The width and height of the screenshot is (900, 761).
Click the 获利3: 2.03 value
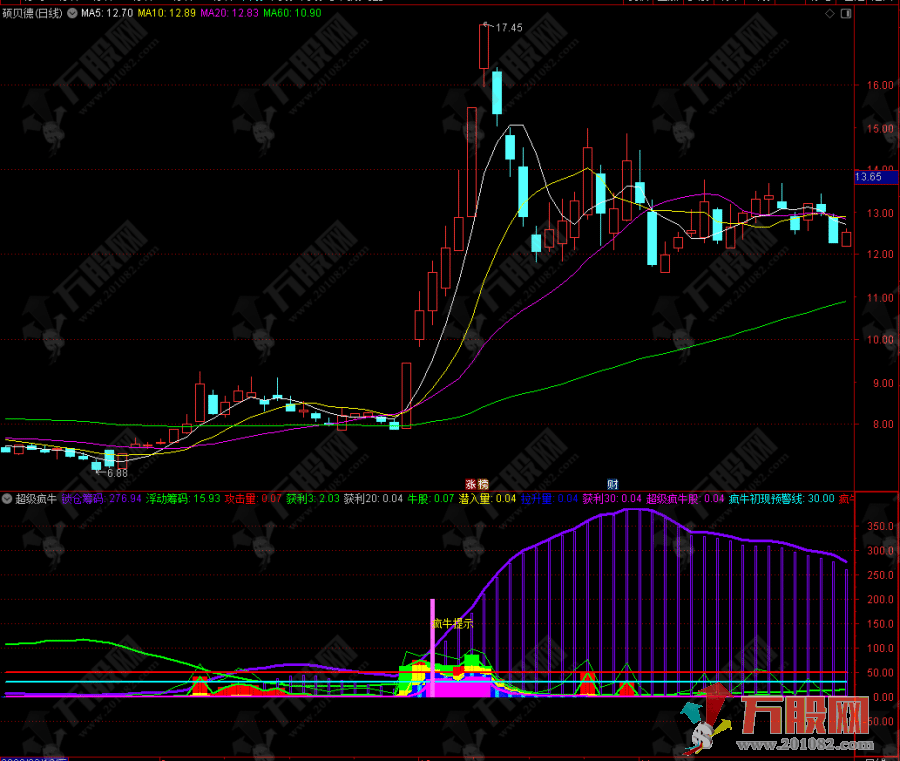point(313,499)
